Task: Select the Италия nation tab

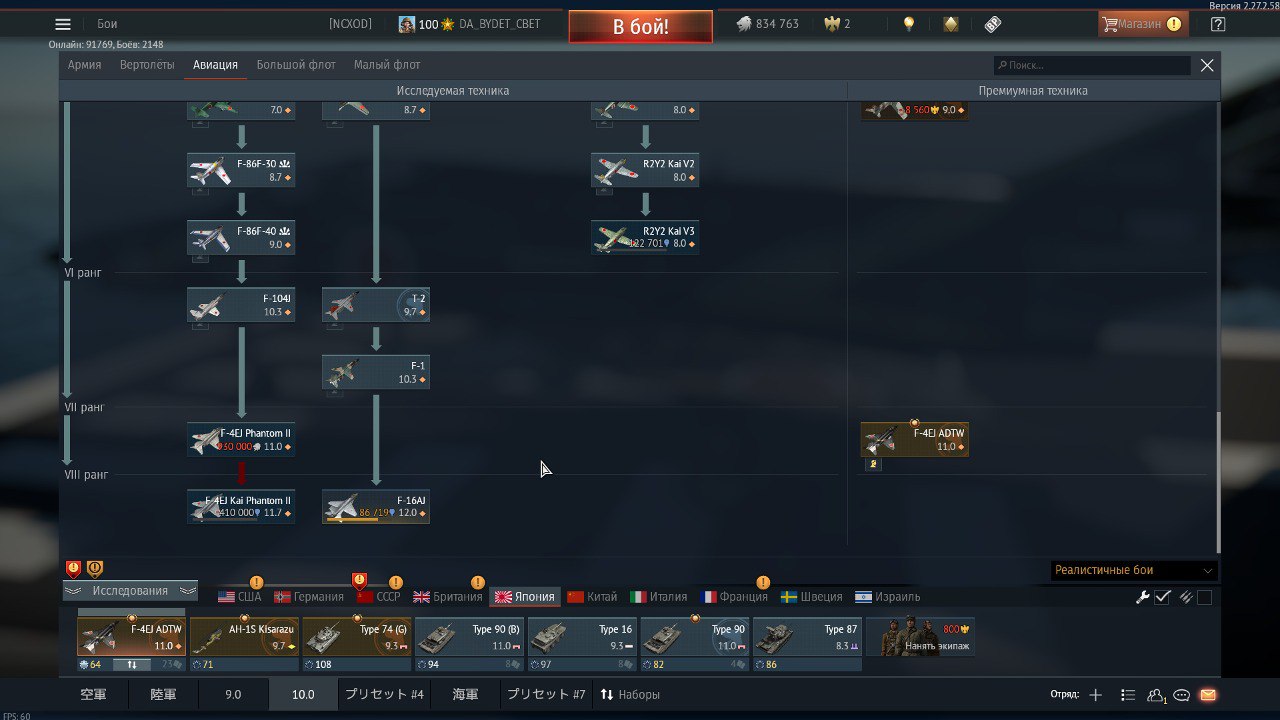Action: [x=659, y=597]
